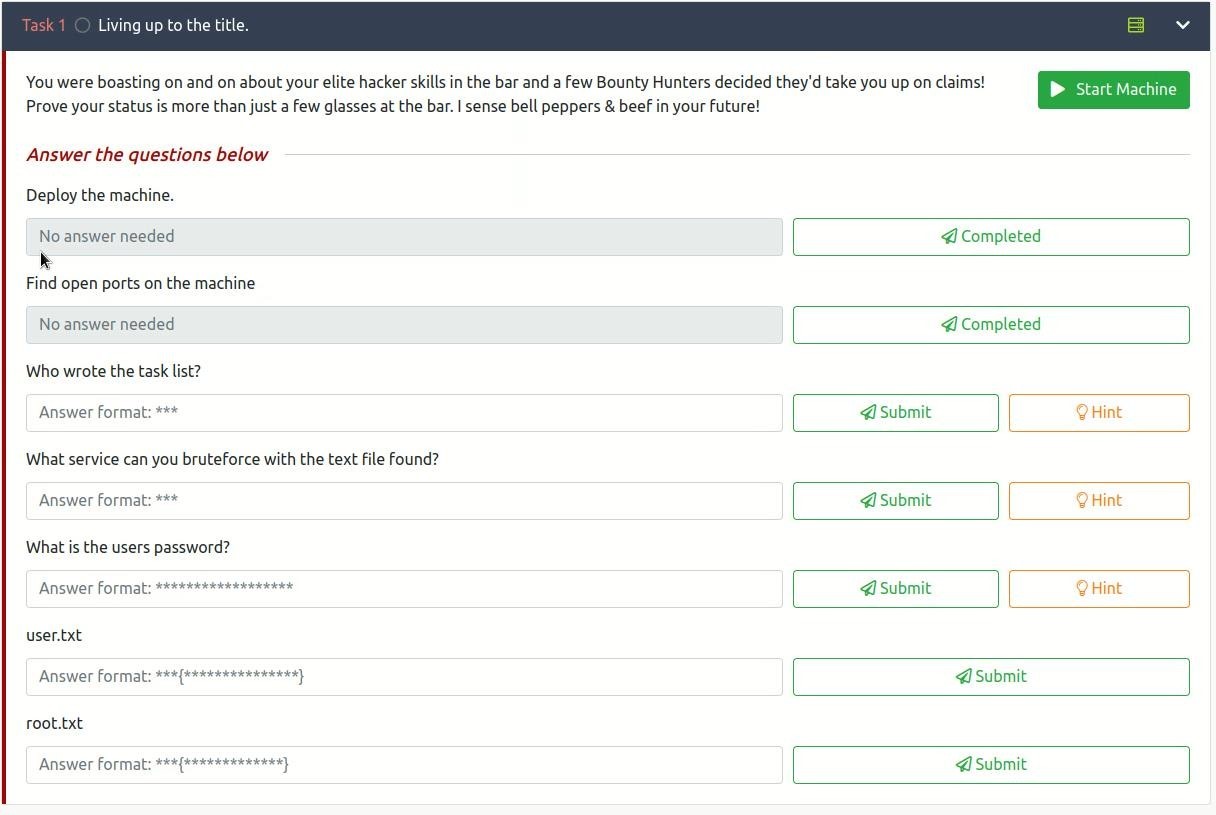Viewport: 1216px width, 815px height.
Task: Focus the task list author answer field
Action: [404, 413]
